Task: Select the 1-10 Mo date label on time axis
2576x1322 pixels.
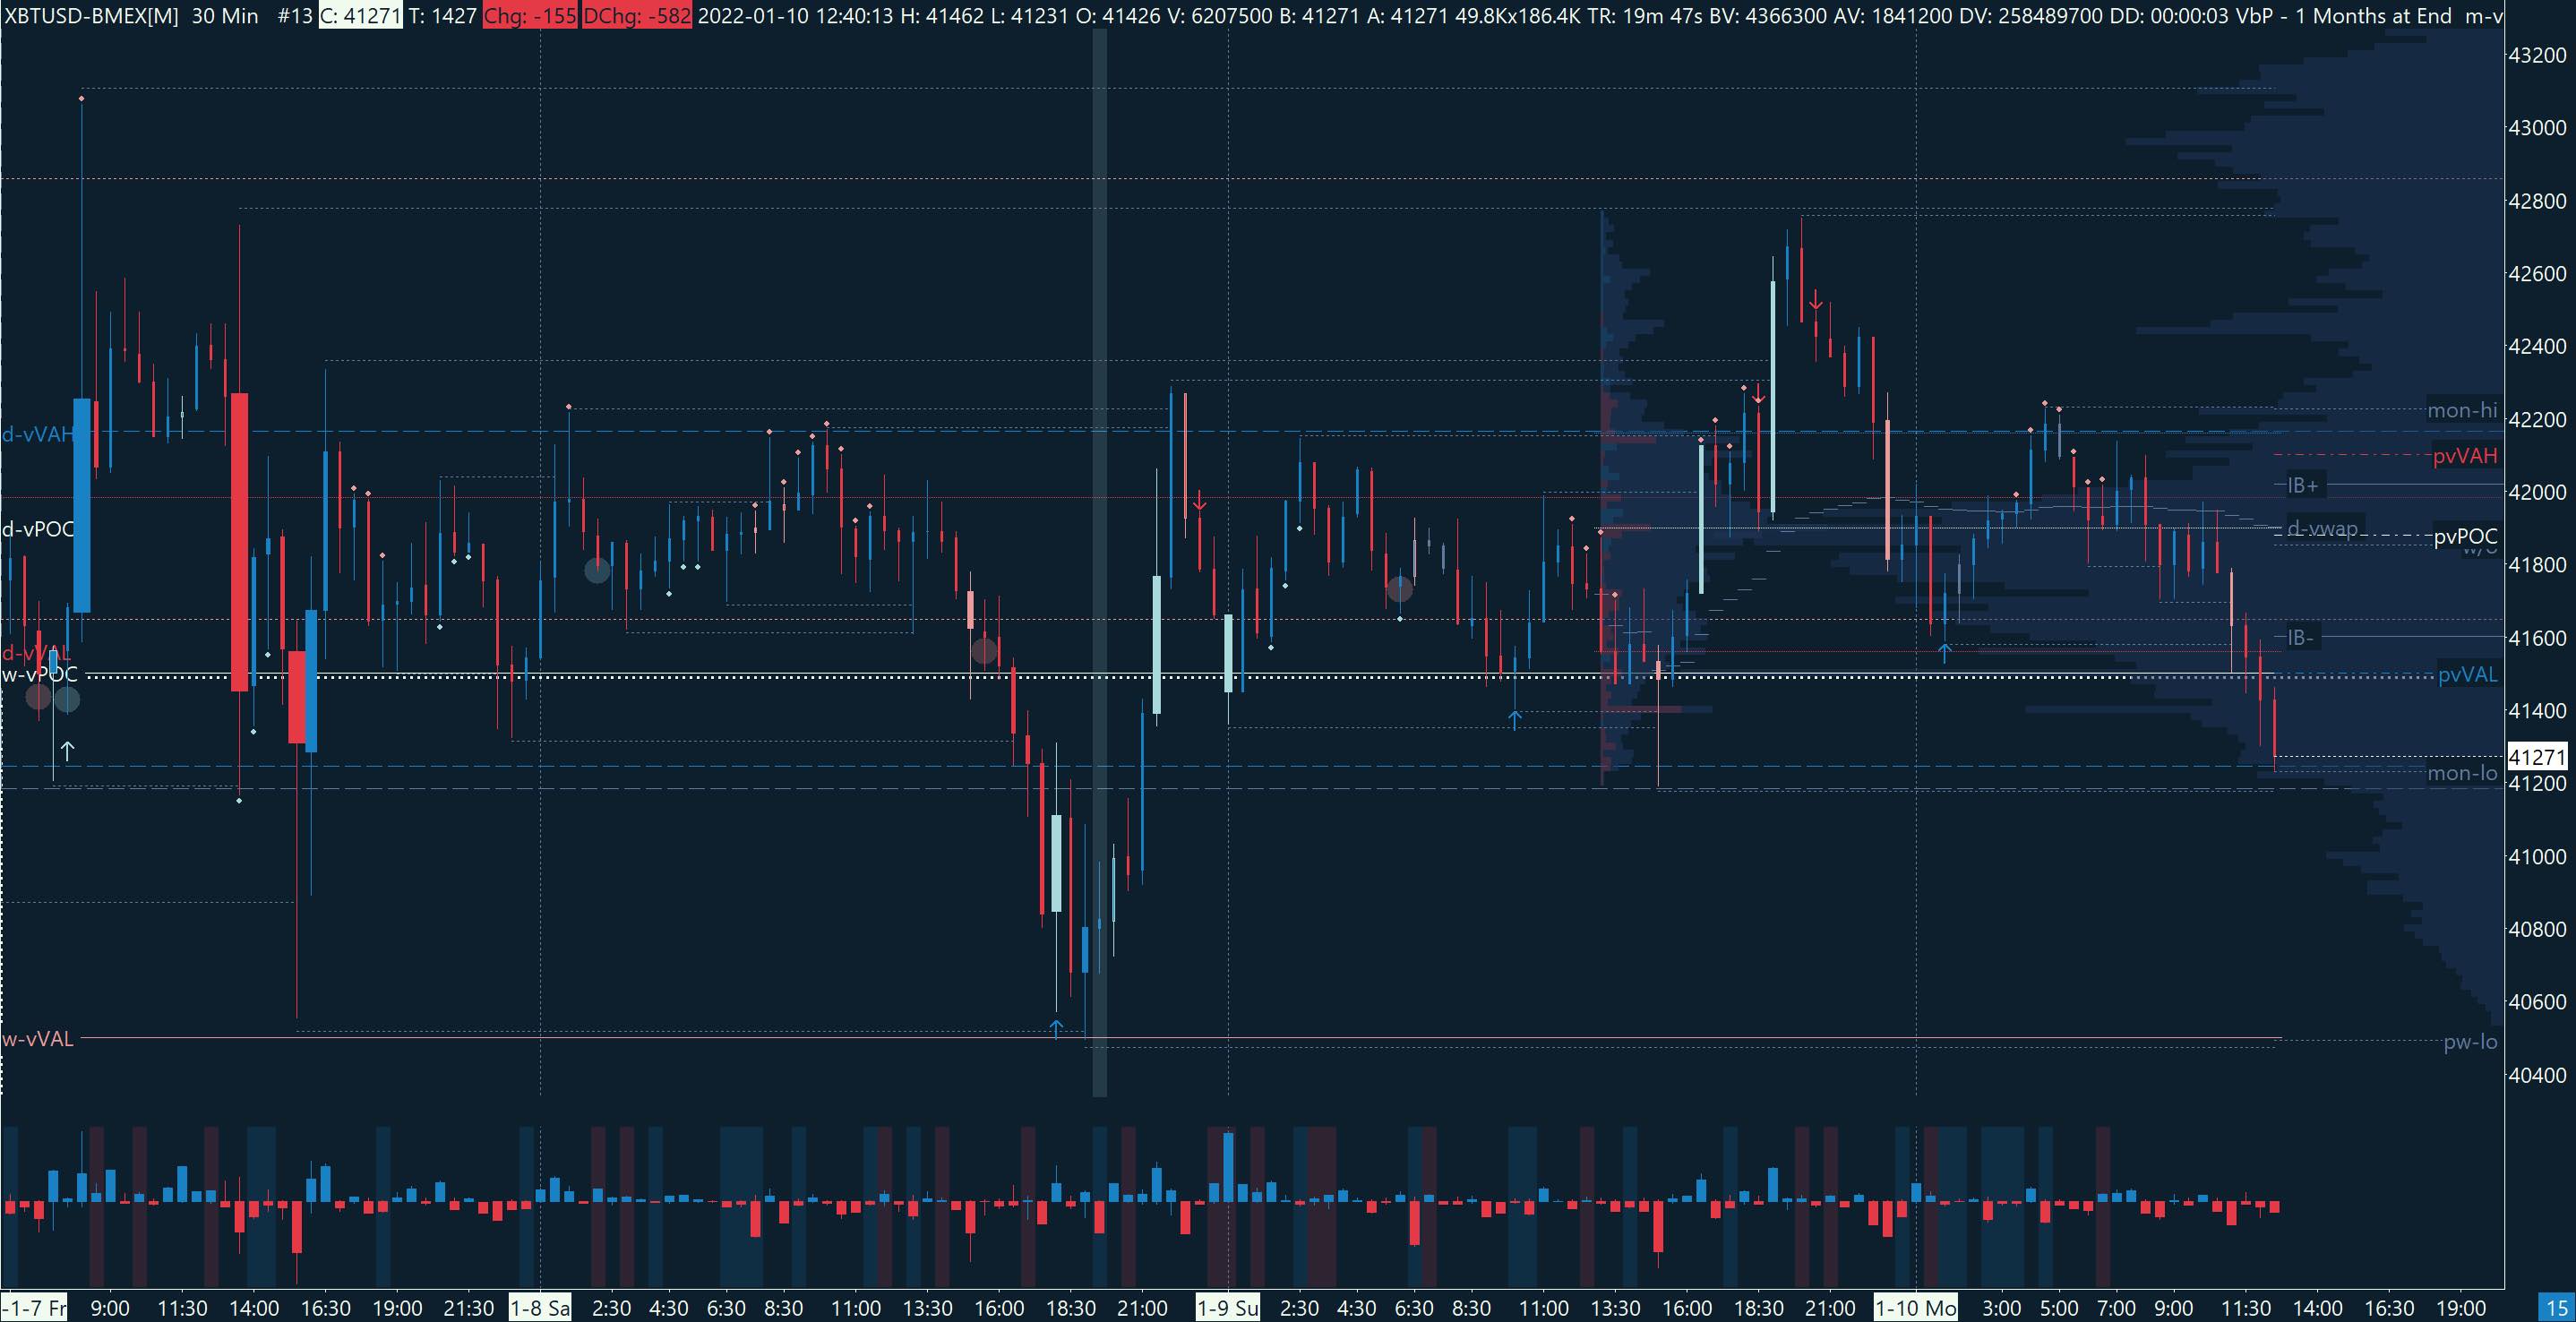Action: coord(1915,1308)
